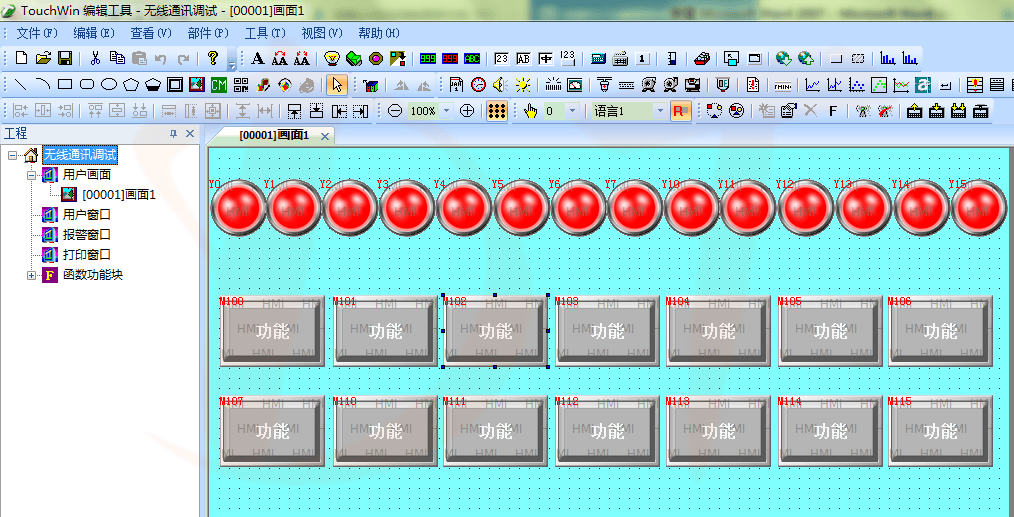This screenshot has height=517, width=1014.
Task: Open the 部件(P) menu
Action: pos(208,33)
